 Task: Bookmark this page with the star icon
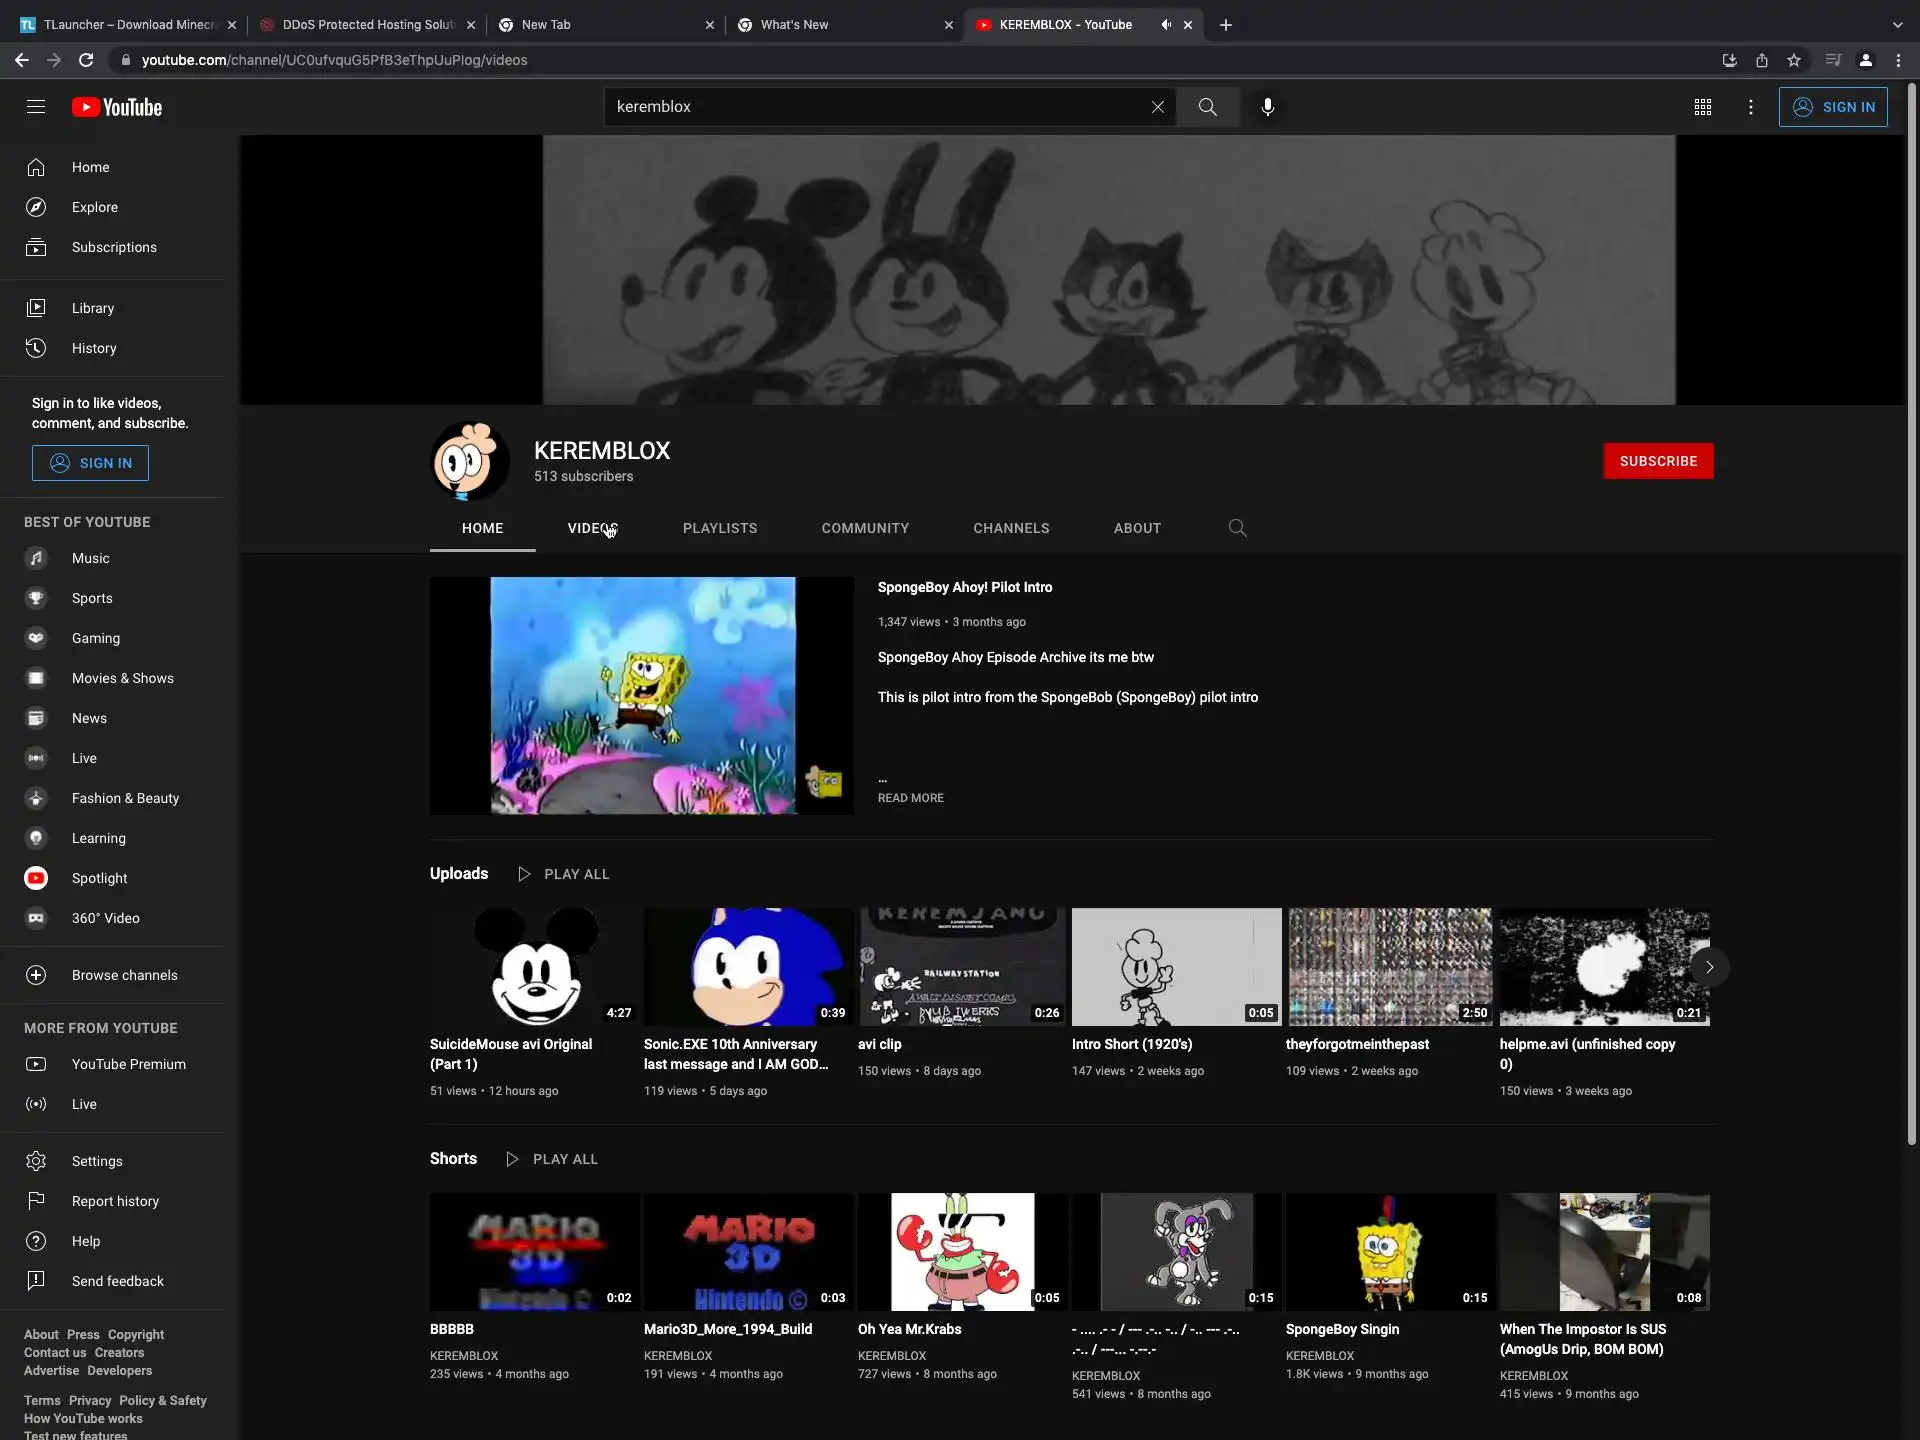[x=1794, y=60]
